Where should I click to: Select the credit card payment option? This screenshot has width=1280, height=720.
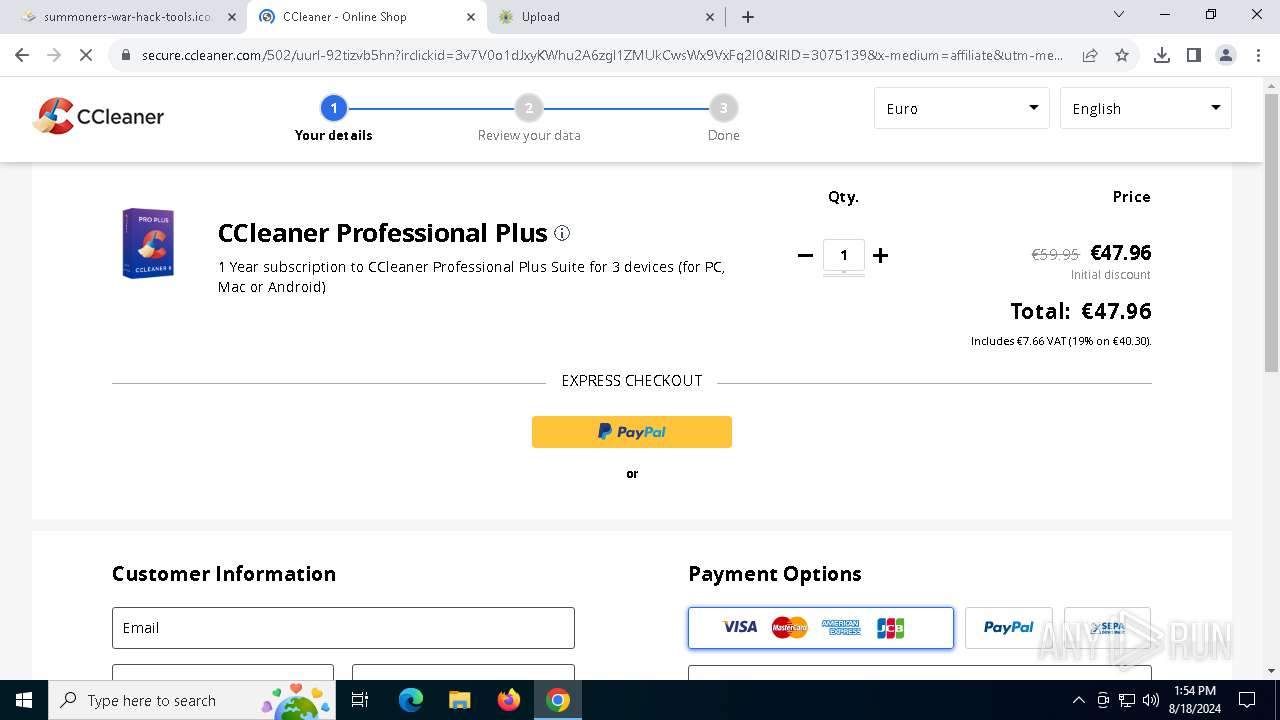(x=821, y=628)
